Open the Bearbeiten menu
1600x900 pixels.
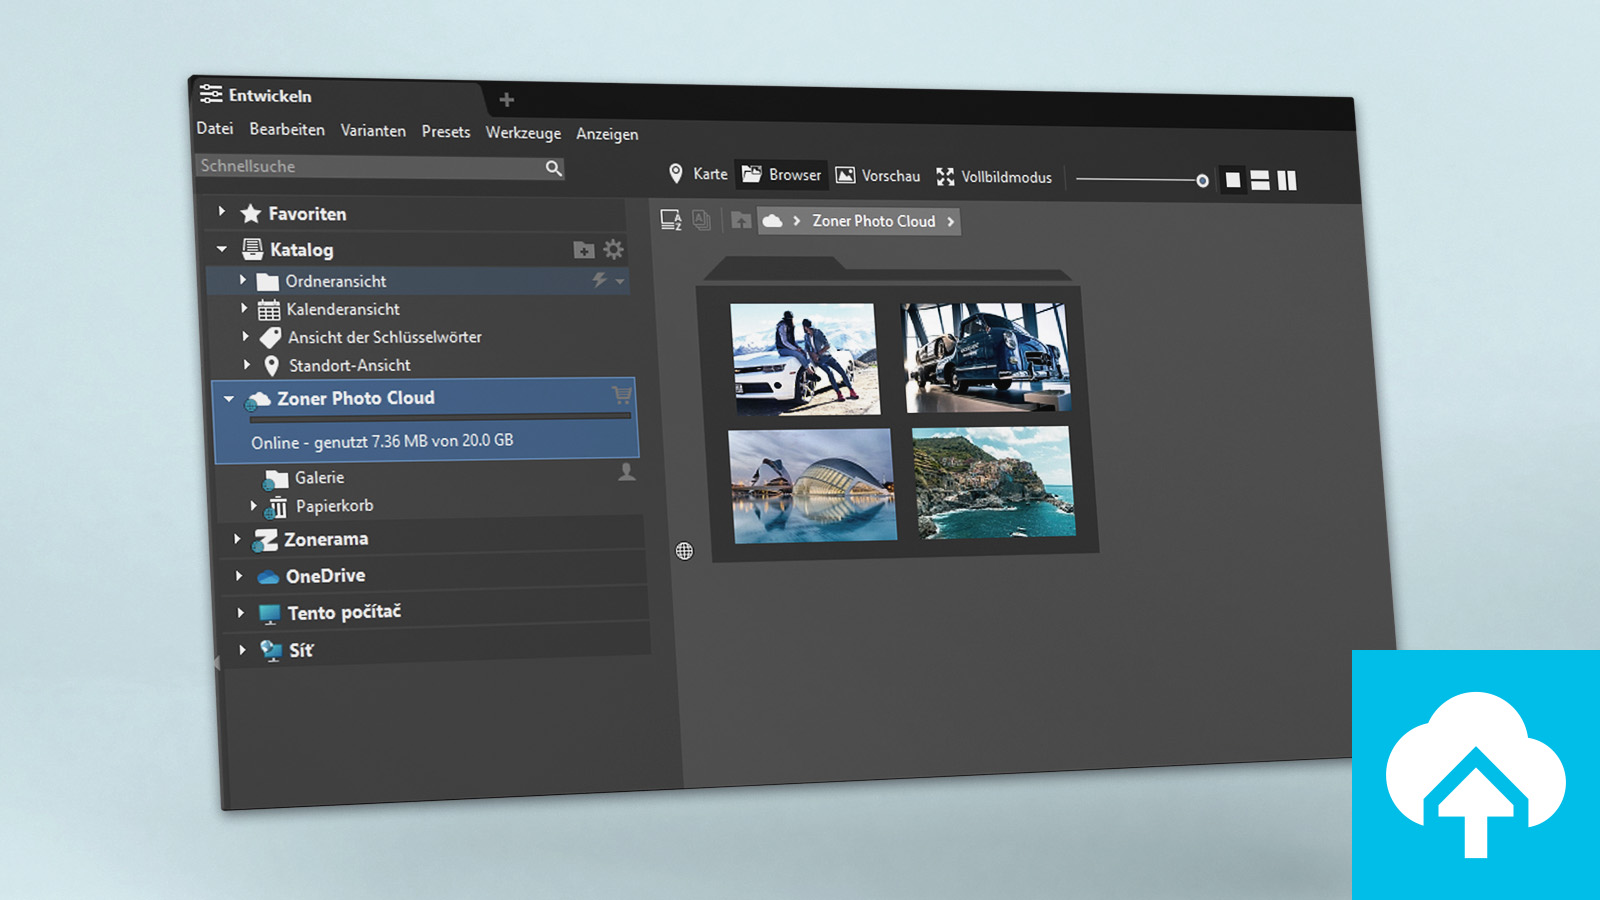click(x=287, y=130)
